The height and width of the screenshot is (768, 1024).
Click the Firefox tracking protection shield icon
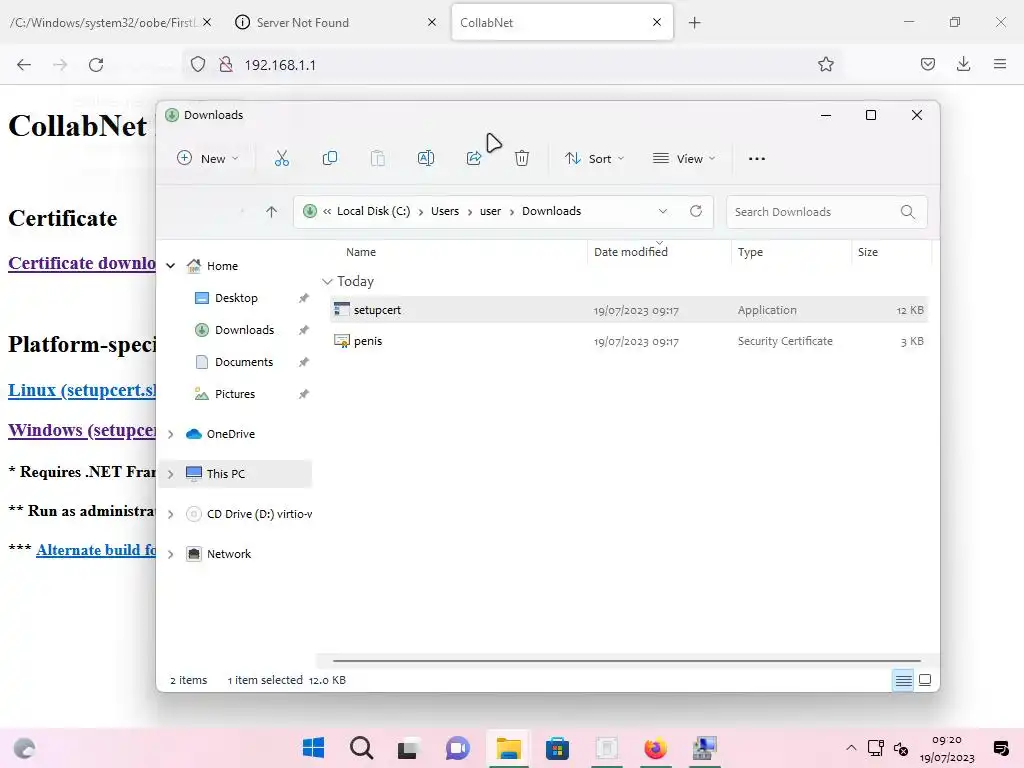pyautogui.click(x=198, y=64)
